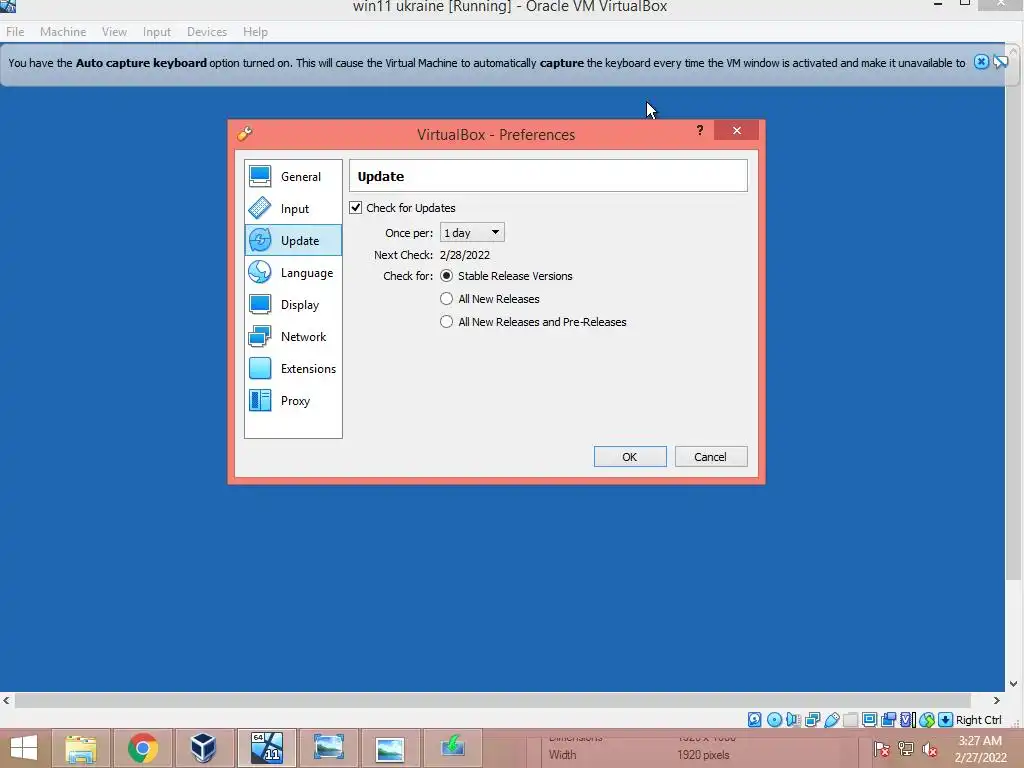Open the Language preferences page
Image resolution: width=1024 pixels, height=768 pixels.
293,272
